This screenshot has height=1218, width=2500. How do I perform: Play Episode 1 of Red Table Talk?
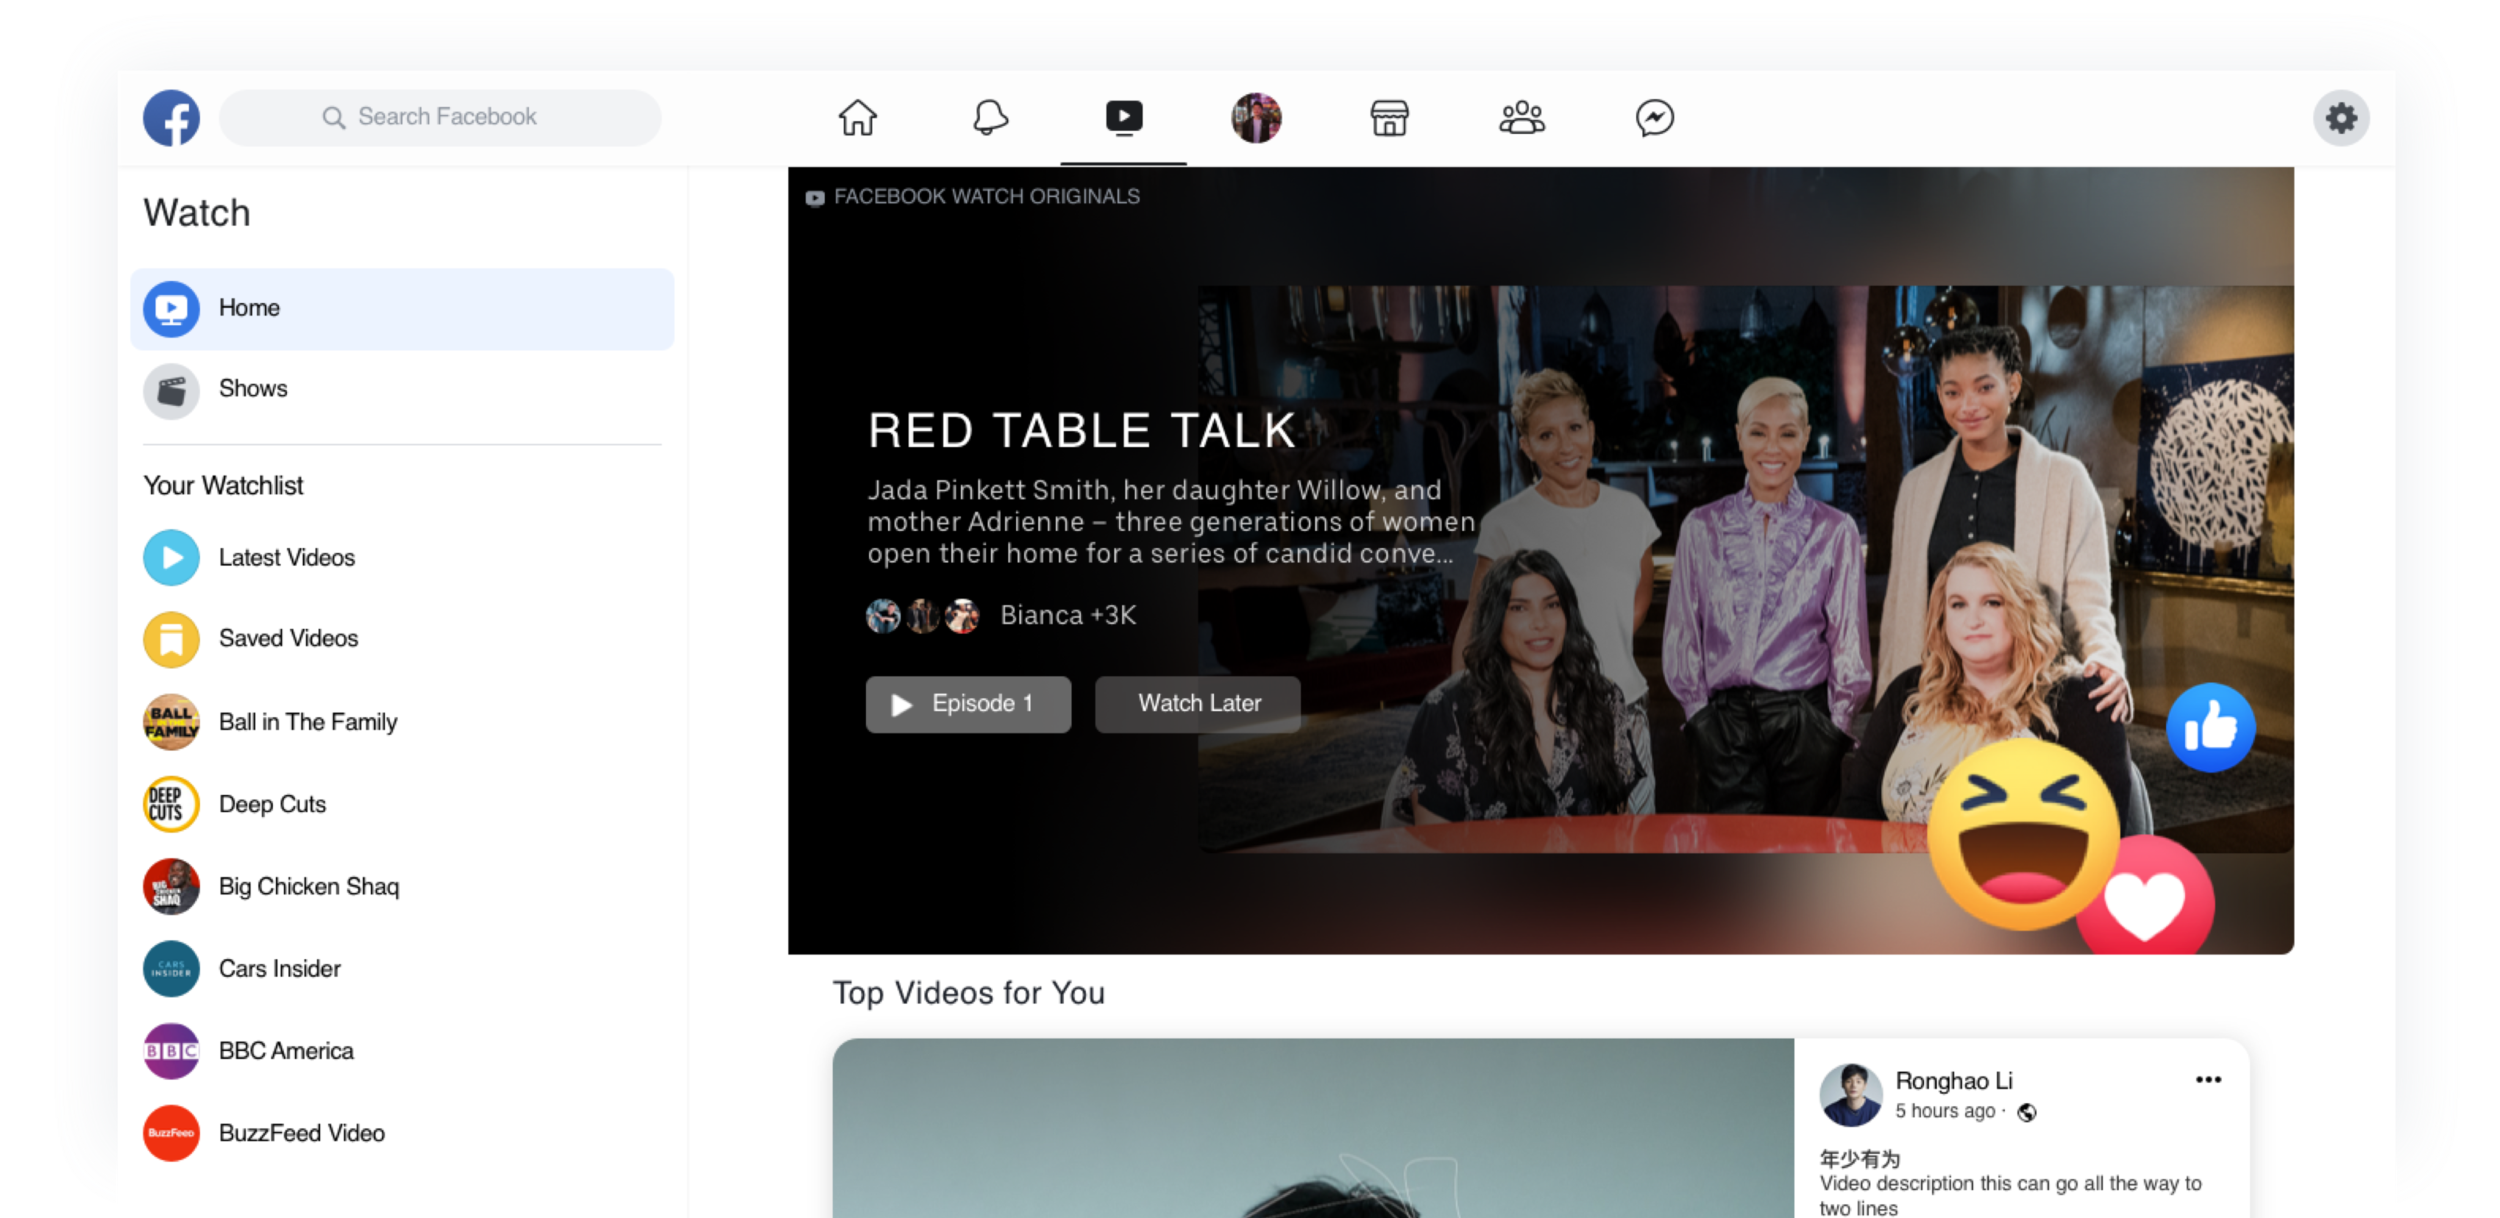968,704
